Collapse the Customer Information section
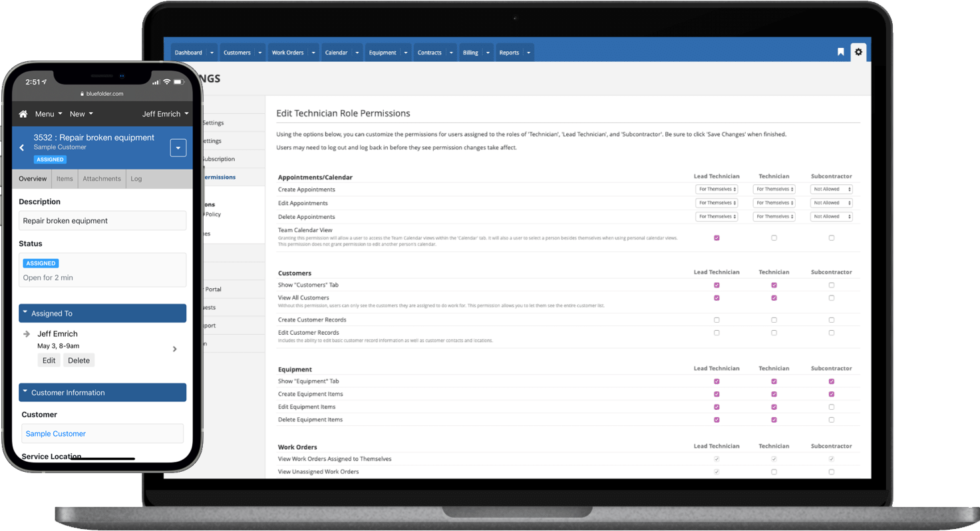The width and height of the screenshot is (980, 531). (102, 392)
